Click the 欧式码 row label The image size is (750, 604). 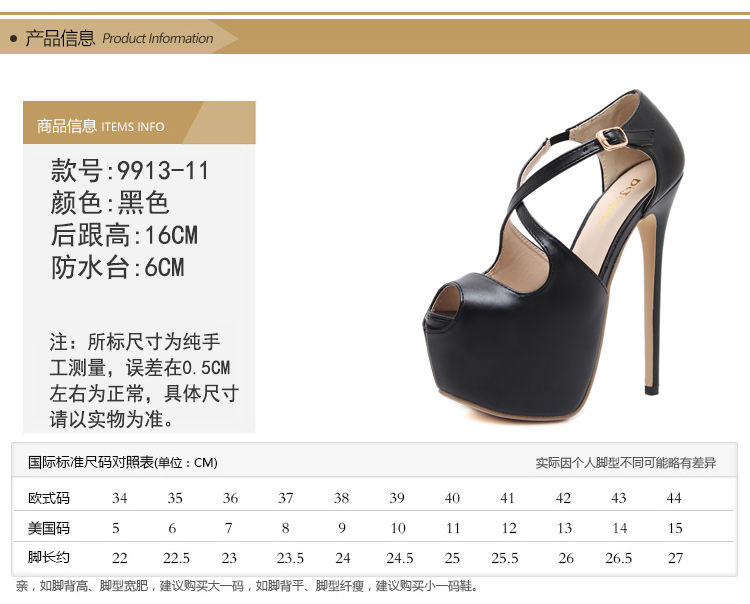(x=48, y=498)
